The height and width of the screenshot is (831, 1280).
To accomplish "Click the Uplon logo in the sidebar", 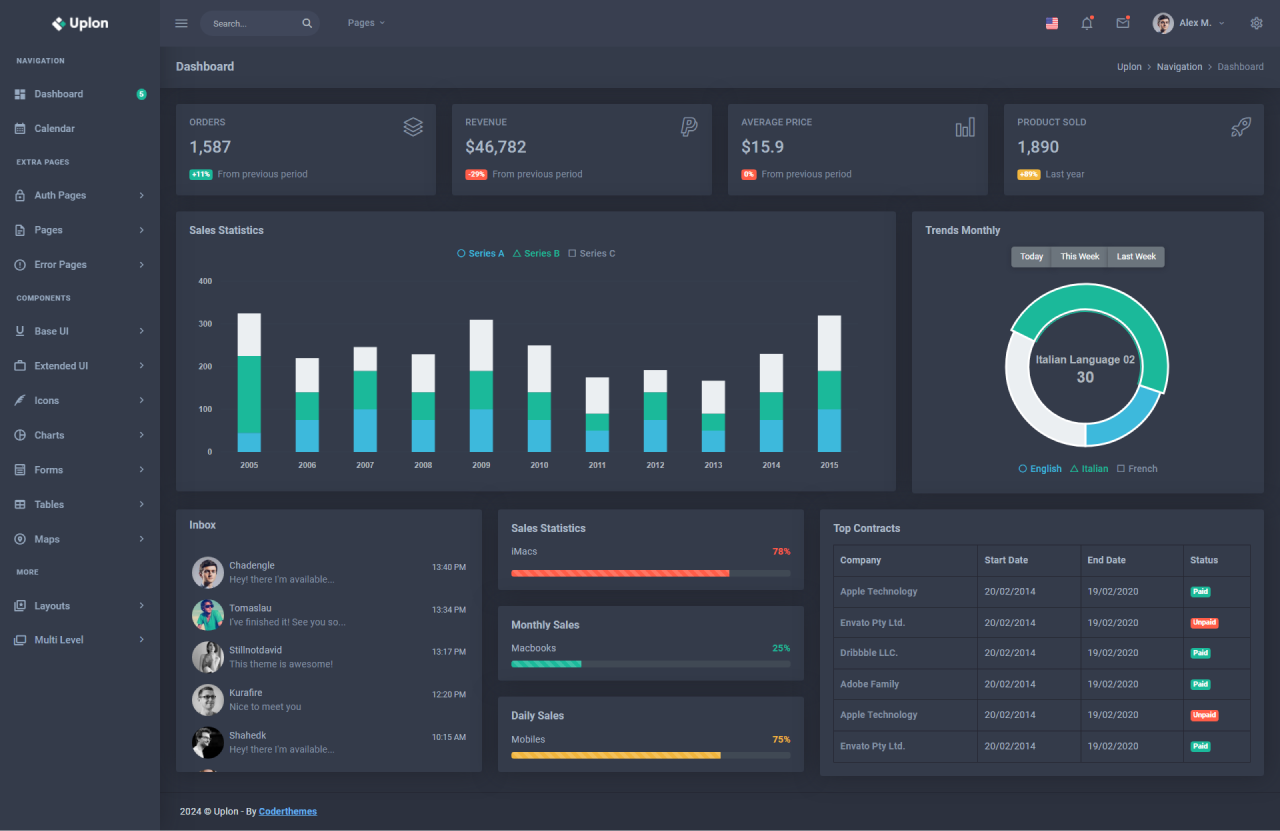I will (80, 23).
